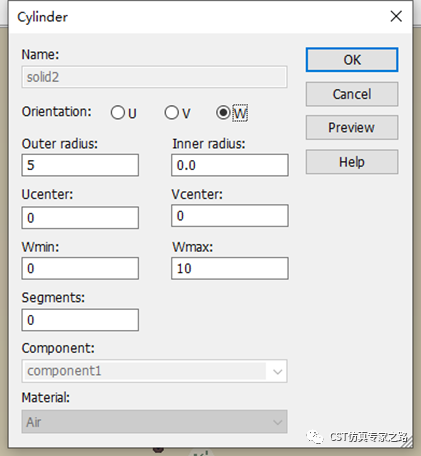Screen dimensions: 421x456
Task: Click the Name field containing solid2
Action: tap(154, 77)
